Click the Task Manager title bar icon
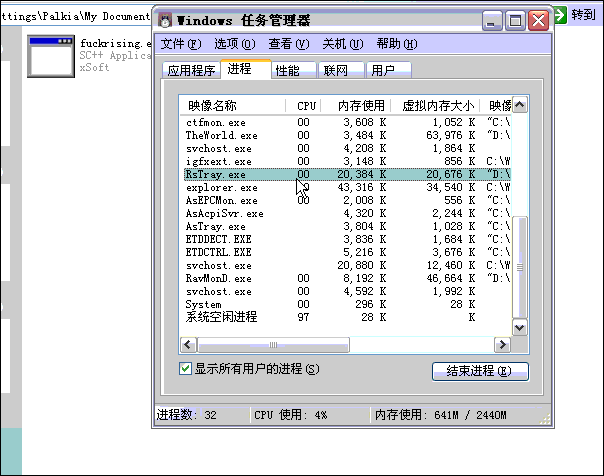Image resolution: width=604 pixels, height=476 pixels. pos(165,20)
